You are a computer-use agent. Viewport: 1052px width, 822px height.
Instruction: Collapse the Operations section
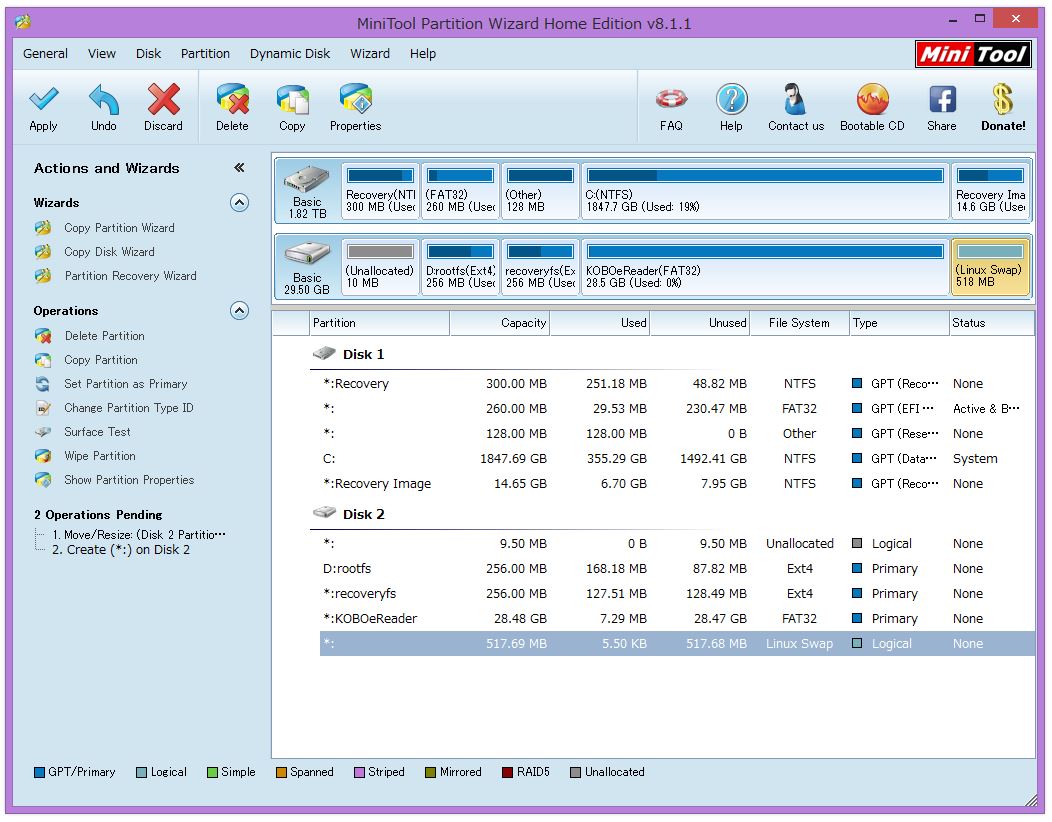point(240,311)
